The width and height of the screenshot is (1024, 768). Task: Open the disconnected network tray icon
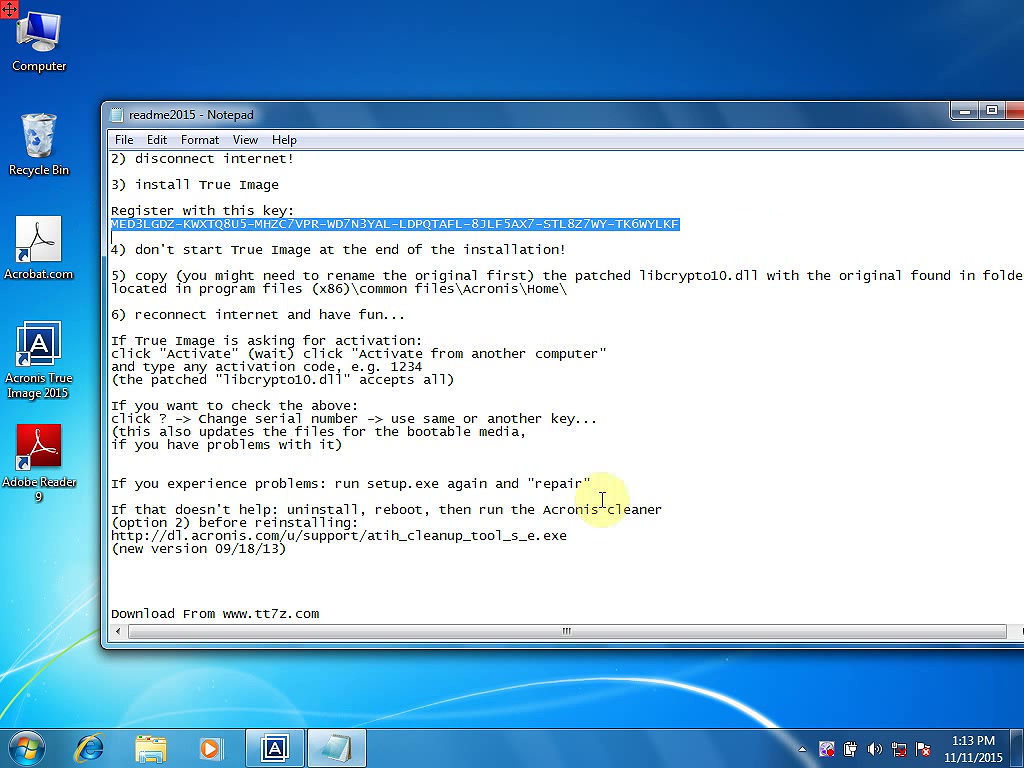pyautogui.click(x=899, y=749)
